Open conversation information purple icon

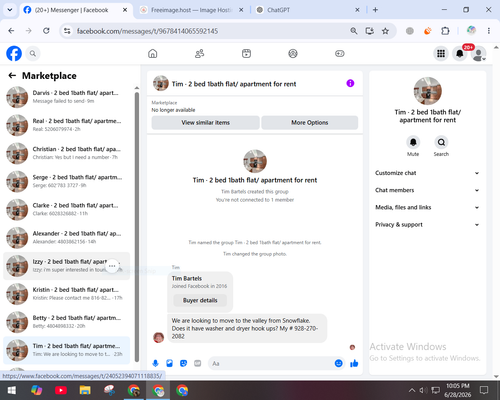tap(350, 83)
